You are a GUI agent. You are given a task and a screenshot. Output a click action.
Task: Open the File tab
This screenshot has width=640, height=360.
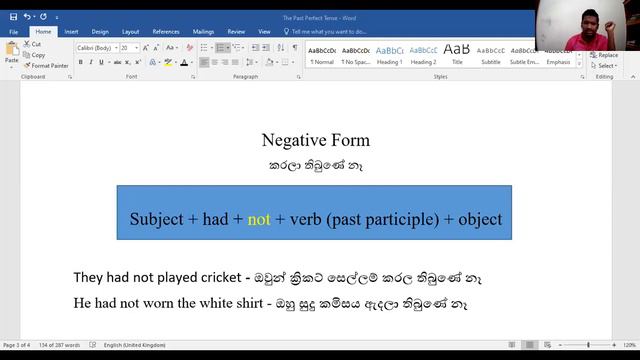pos(13,32)
